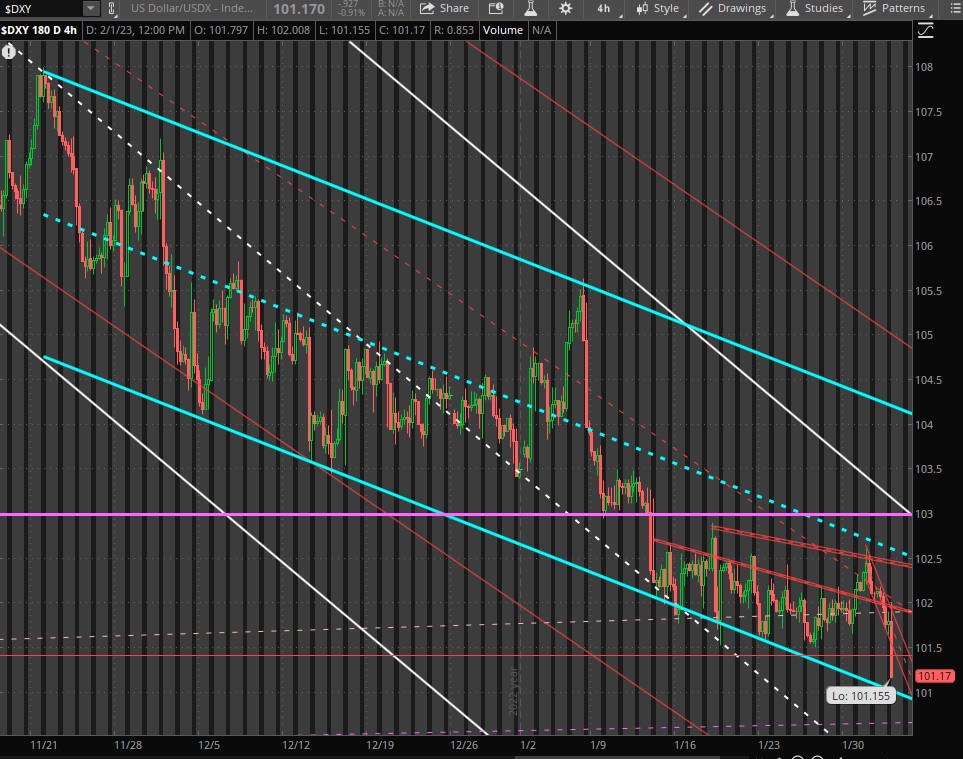This screenshot has width=963, height=759.
Task: Open the quick time frames clock icon
Action: 496,8
